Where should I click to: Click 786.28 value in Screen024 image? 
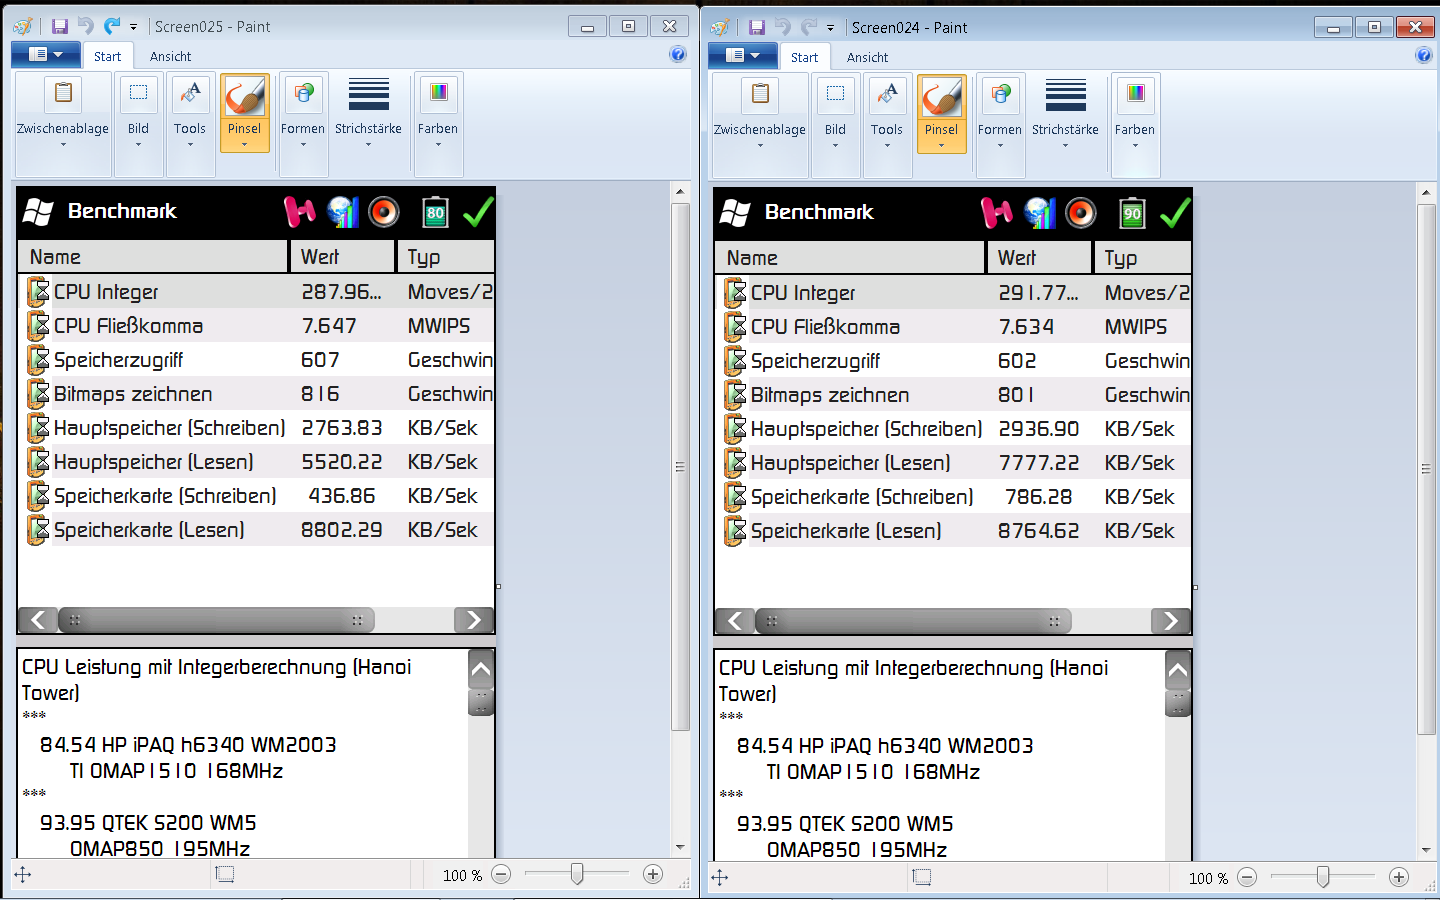click(1039, 497)
